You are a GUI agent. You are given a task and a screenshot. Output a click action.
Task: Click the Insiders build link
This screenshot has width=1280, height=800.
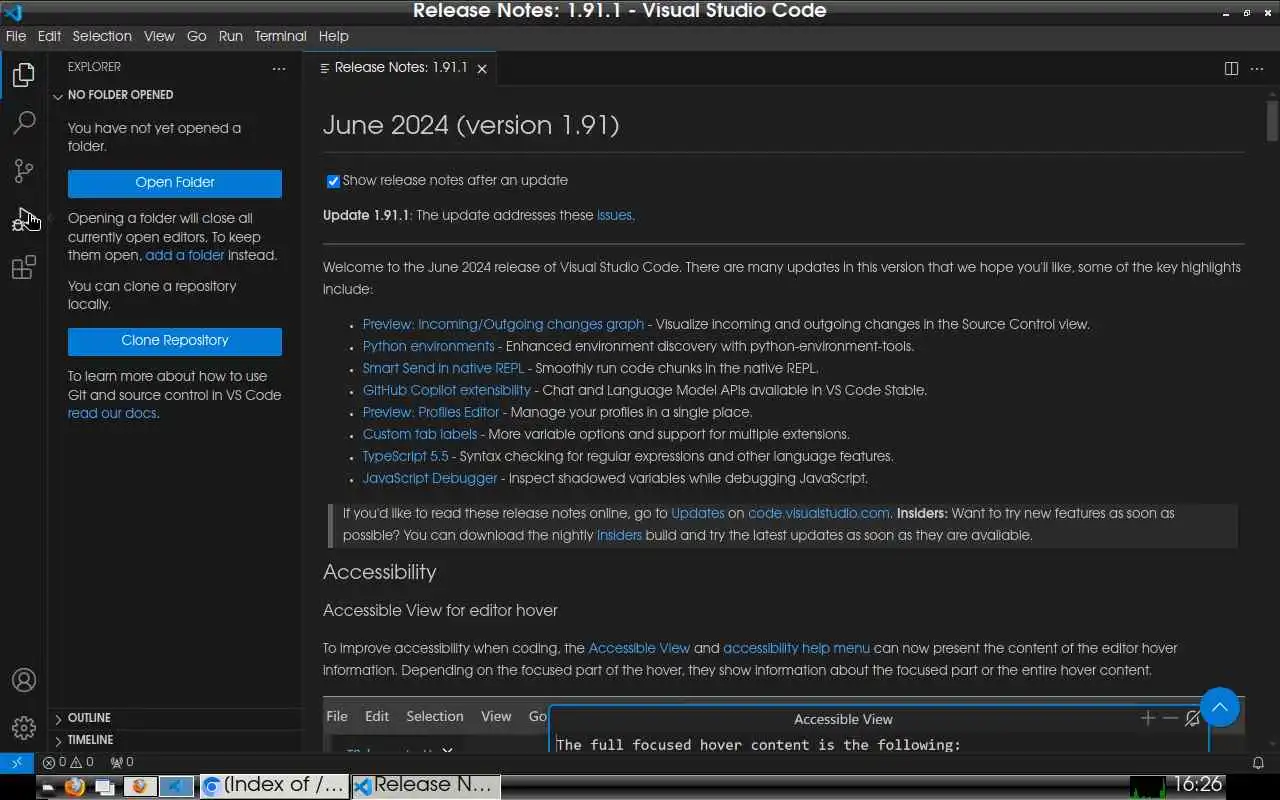pos(619,535)
